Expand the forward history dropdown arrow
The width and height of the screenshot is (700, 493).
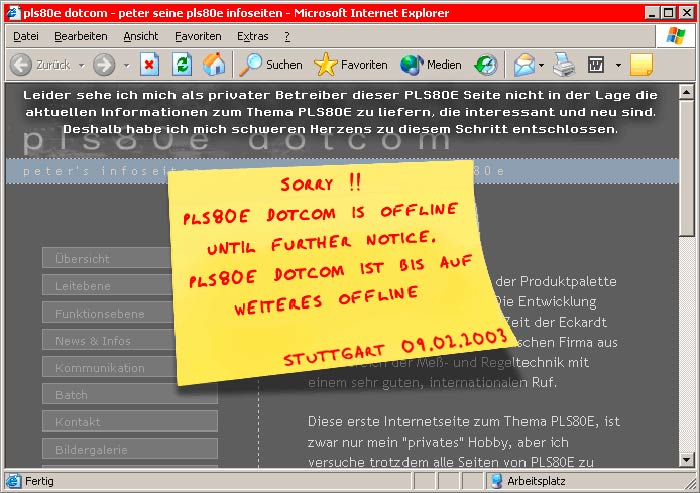point(126,65)
